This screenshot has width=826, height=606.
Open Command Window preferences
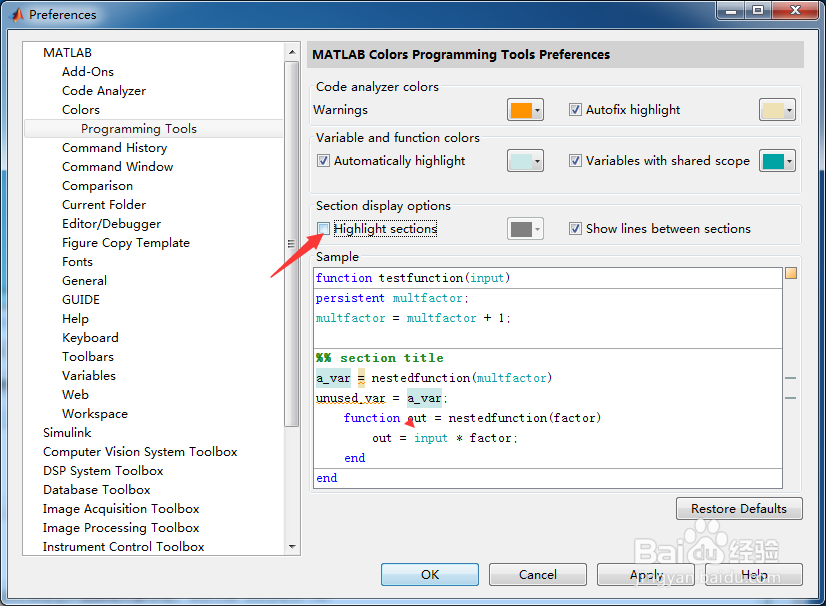[x=117, y=167]
